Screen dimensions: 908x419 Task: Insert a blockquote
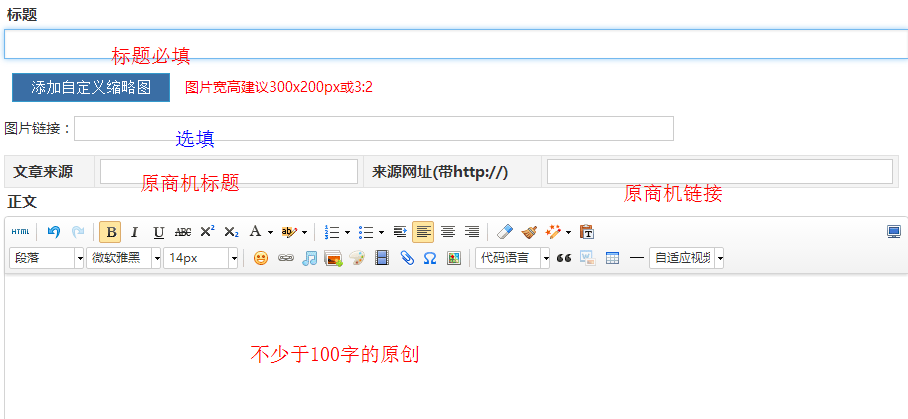(563, 258)
